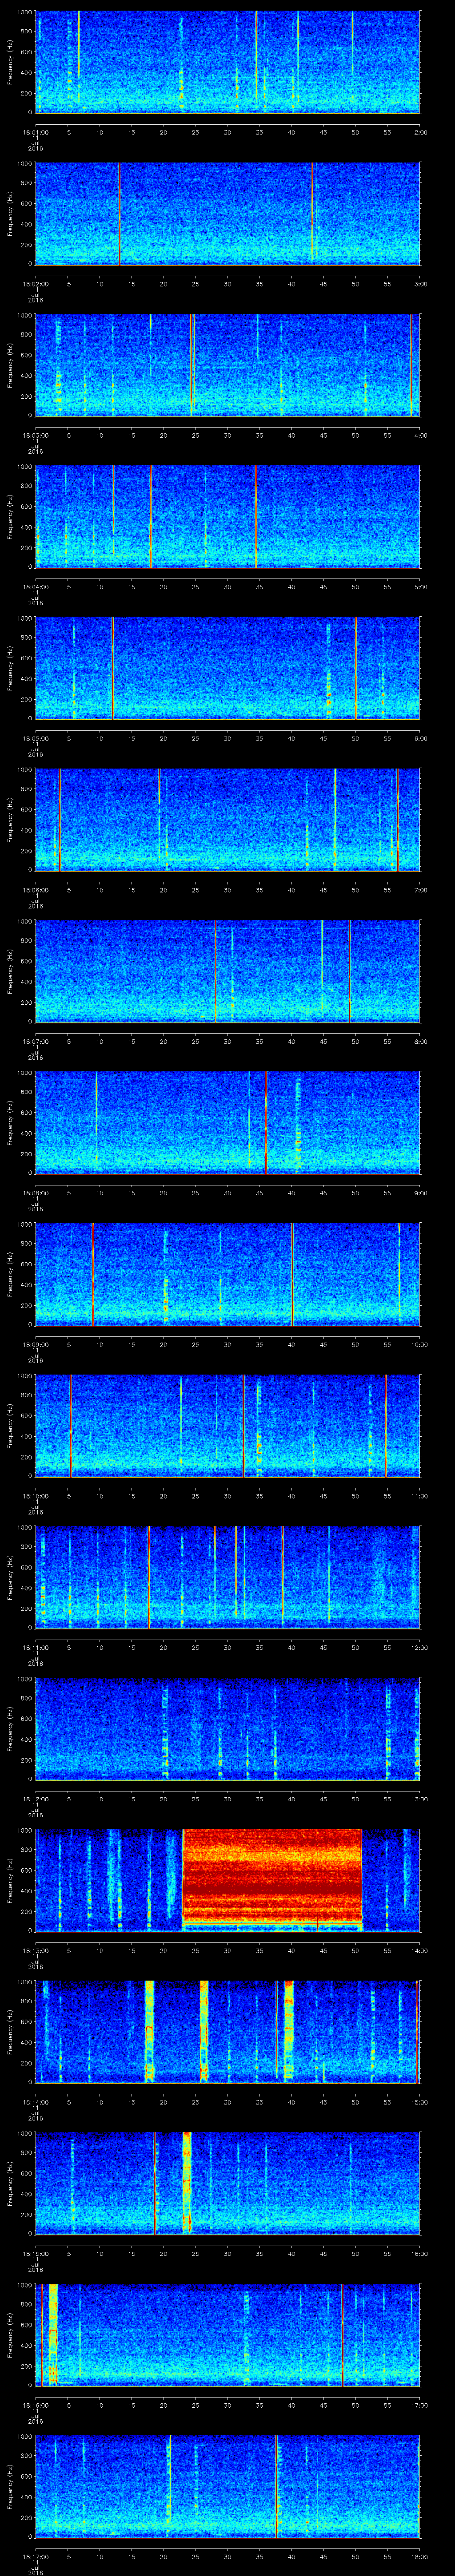
Task: Click the spectrogram panel starting at 18:07:00
Action: (227, 971)
